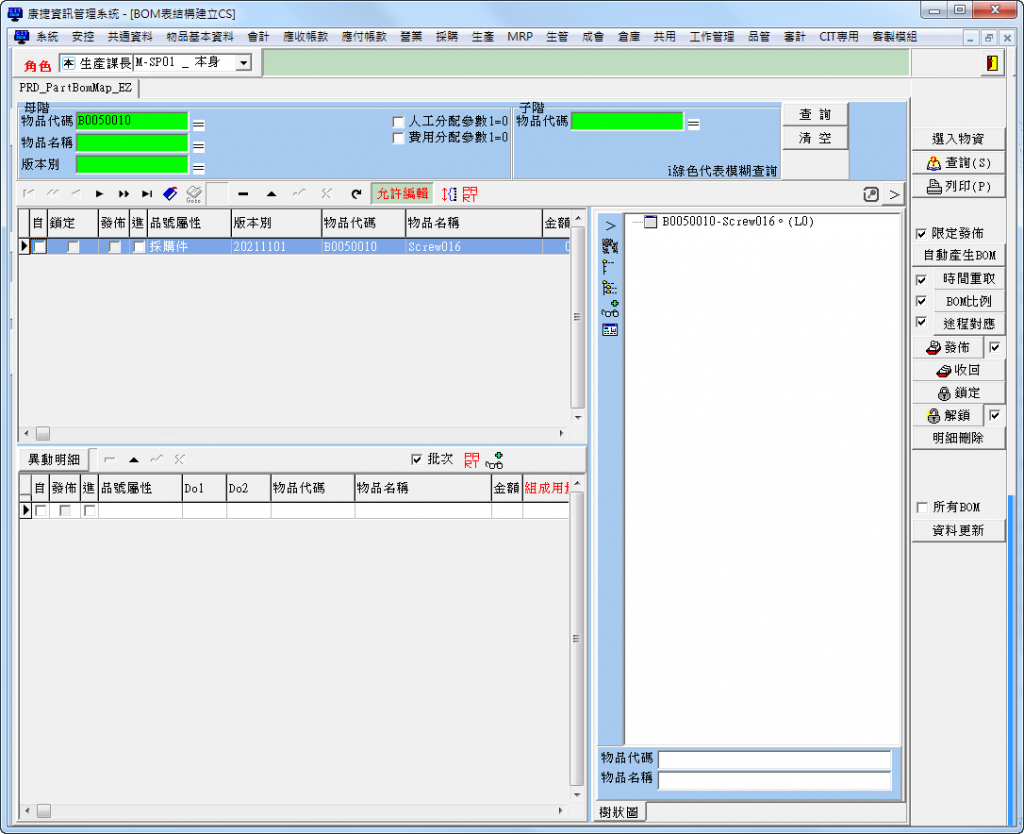Viewport: 1024px width, 834px height.
Task: Click the red PRT icon beside 批次
Action: [471, 460]
